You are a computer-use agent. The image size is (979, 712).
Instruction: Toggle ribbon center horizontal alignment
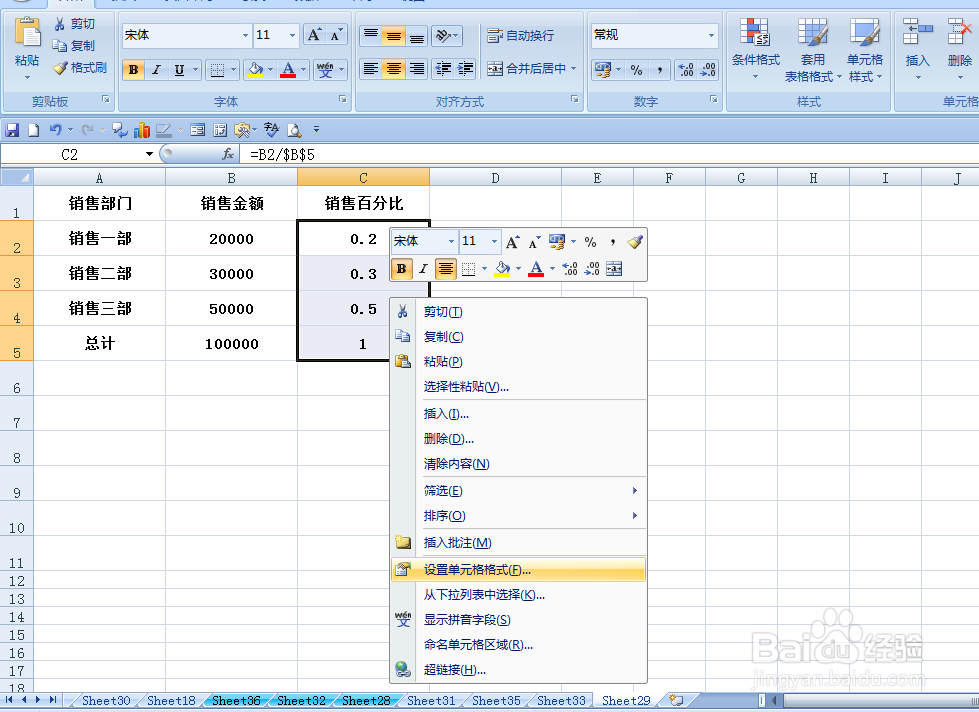click(x=393, y=69)
